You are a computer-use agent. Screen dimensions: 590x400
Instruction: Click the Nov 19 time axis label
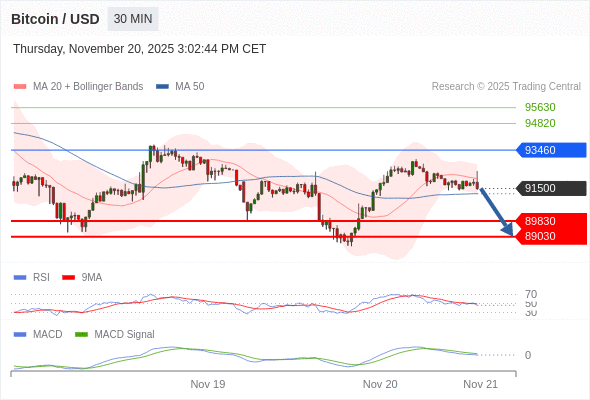[208, 384]
